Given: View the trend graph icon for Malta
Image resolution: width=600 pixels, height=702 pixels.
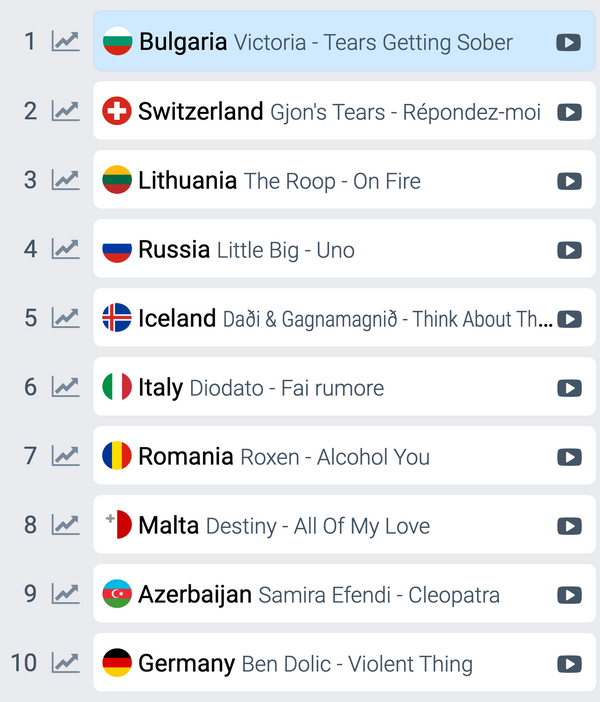Looking at the screenshot, I should click(x=65, y=524).
